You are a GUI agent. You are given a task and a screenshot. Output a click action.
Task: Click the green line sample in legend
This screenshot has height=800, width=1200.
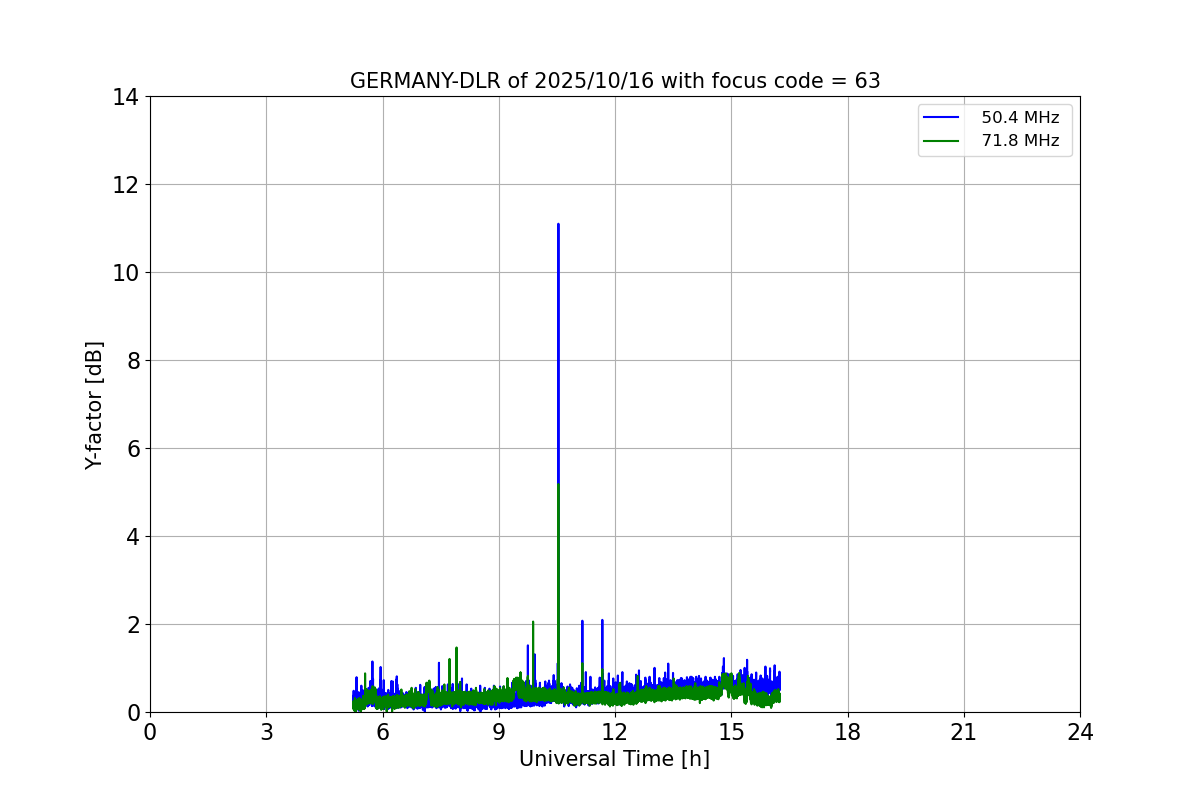coord(941,141)
